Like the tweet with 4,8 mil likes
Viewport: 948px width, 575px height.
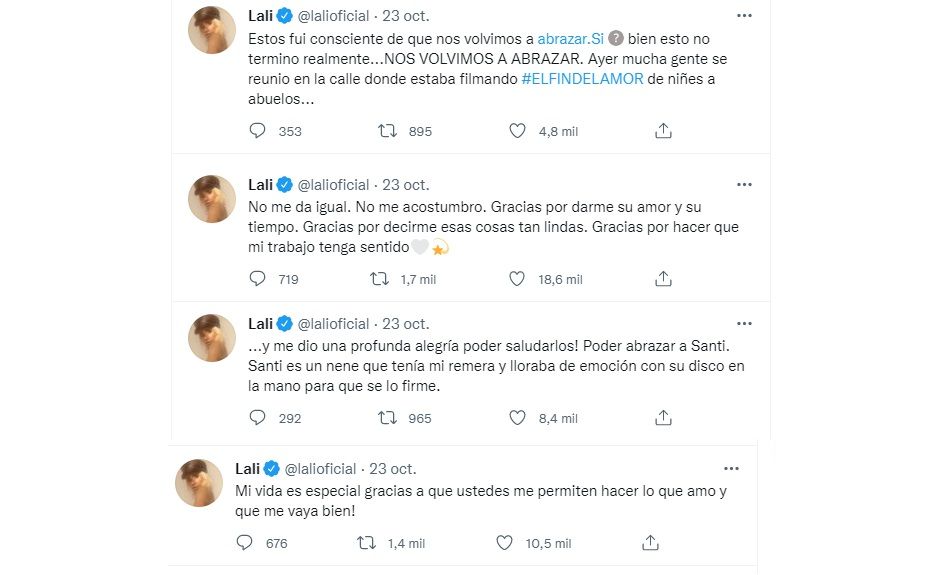tap(517, 131)
